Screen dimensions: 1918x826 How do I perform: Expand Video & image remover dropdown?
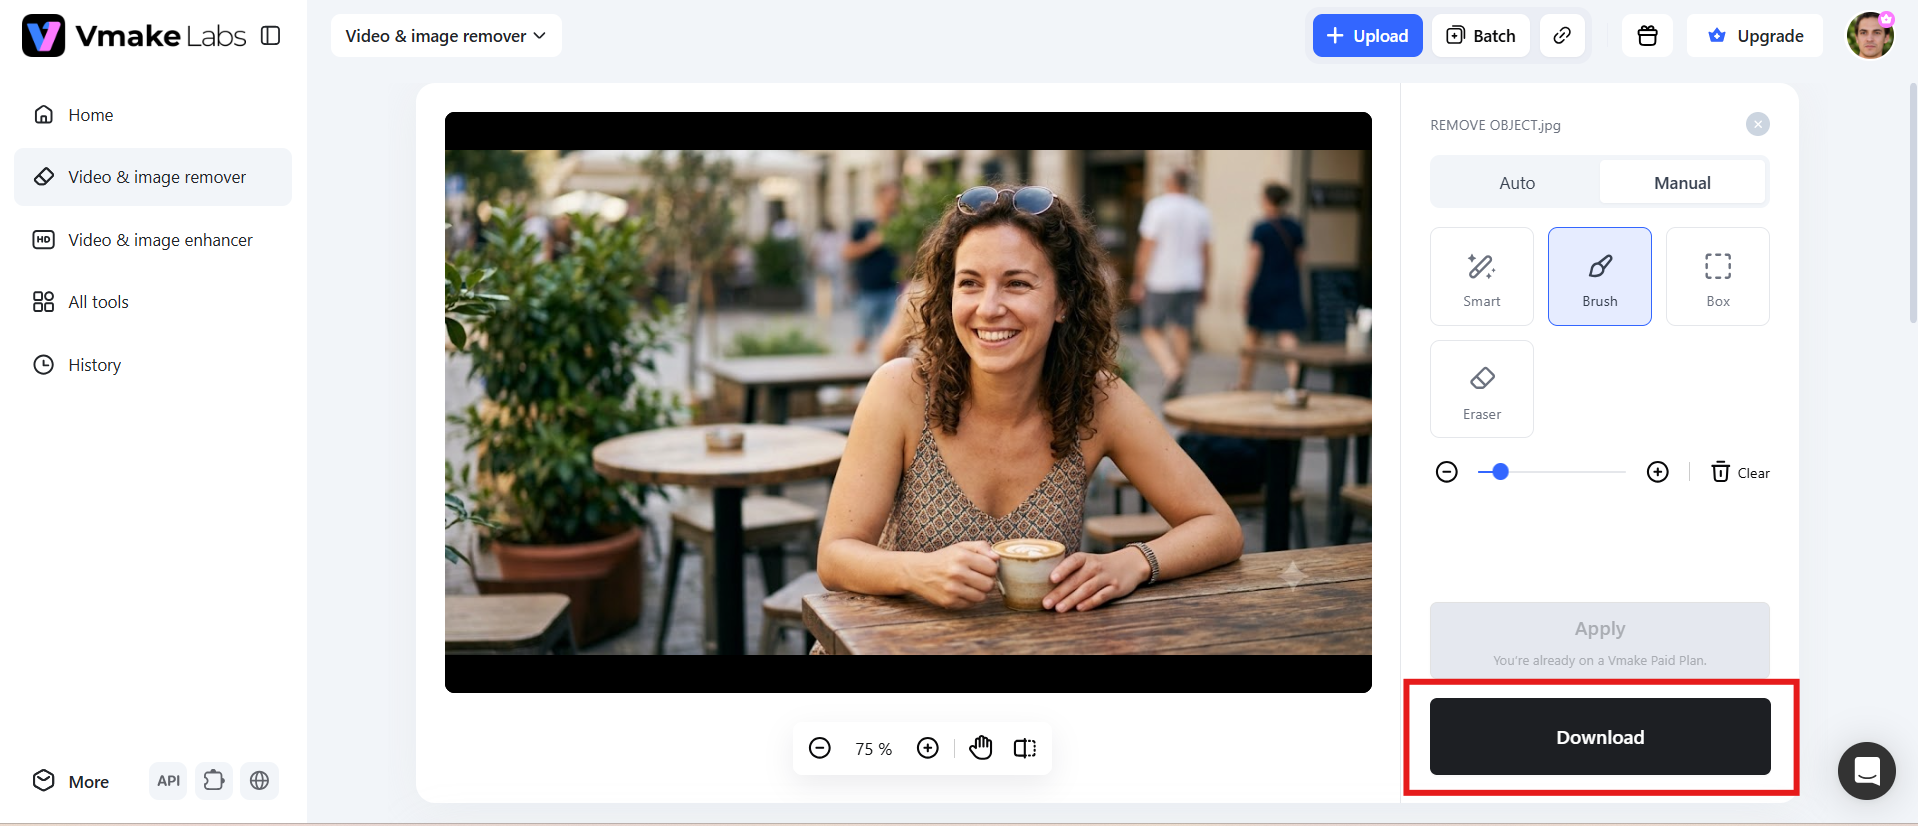pos(446,36)
